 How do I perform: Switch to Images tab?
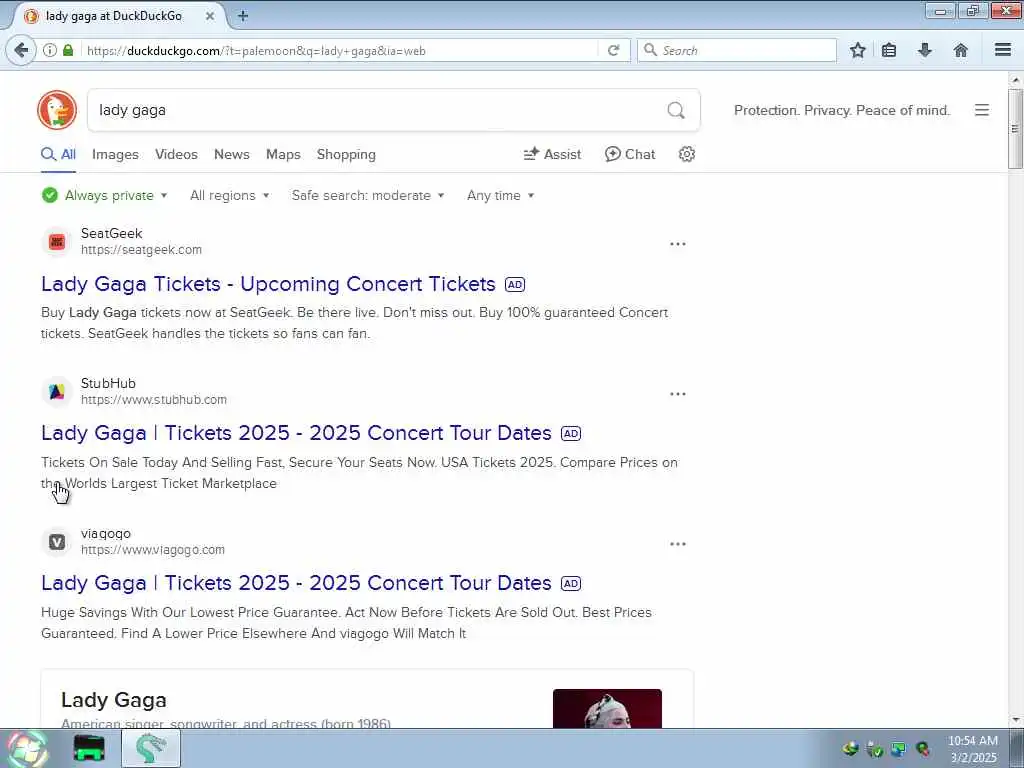pyautogui.click(x=116, y=155)
